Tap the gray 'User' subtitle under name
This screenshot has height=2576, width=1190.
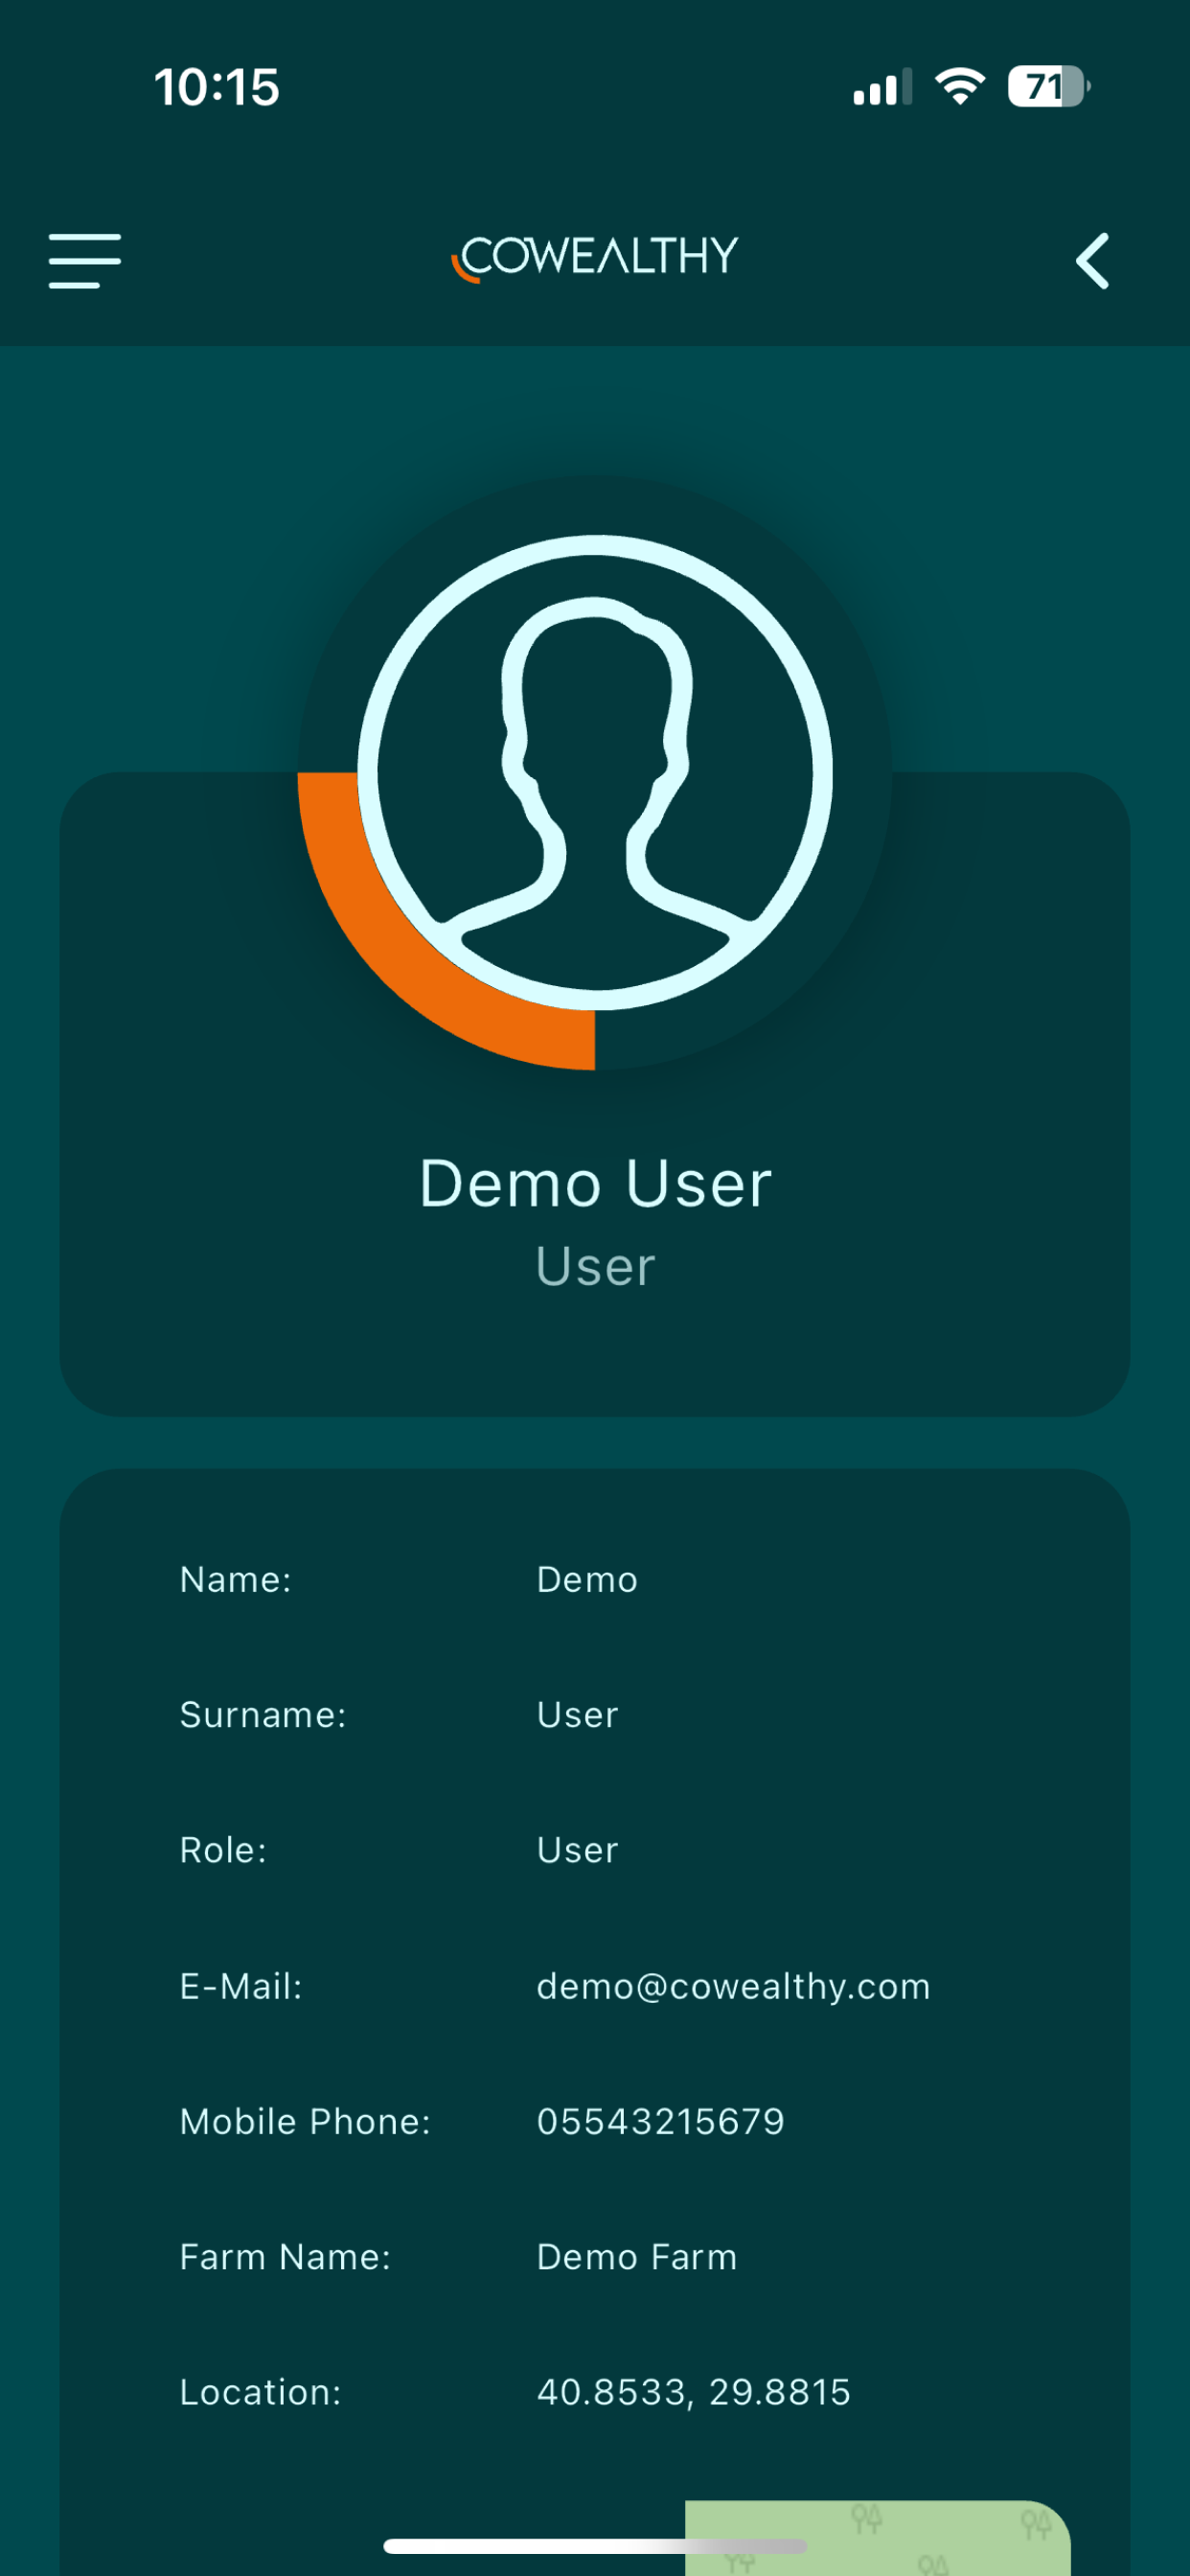[595, 1267]
